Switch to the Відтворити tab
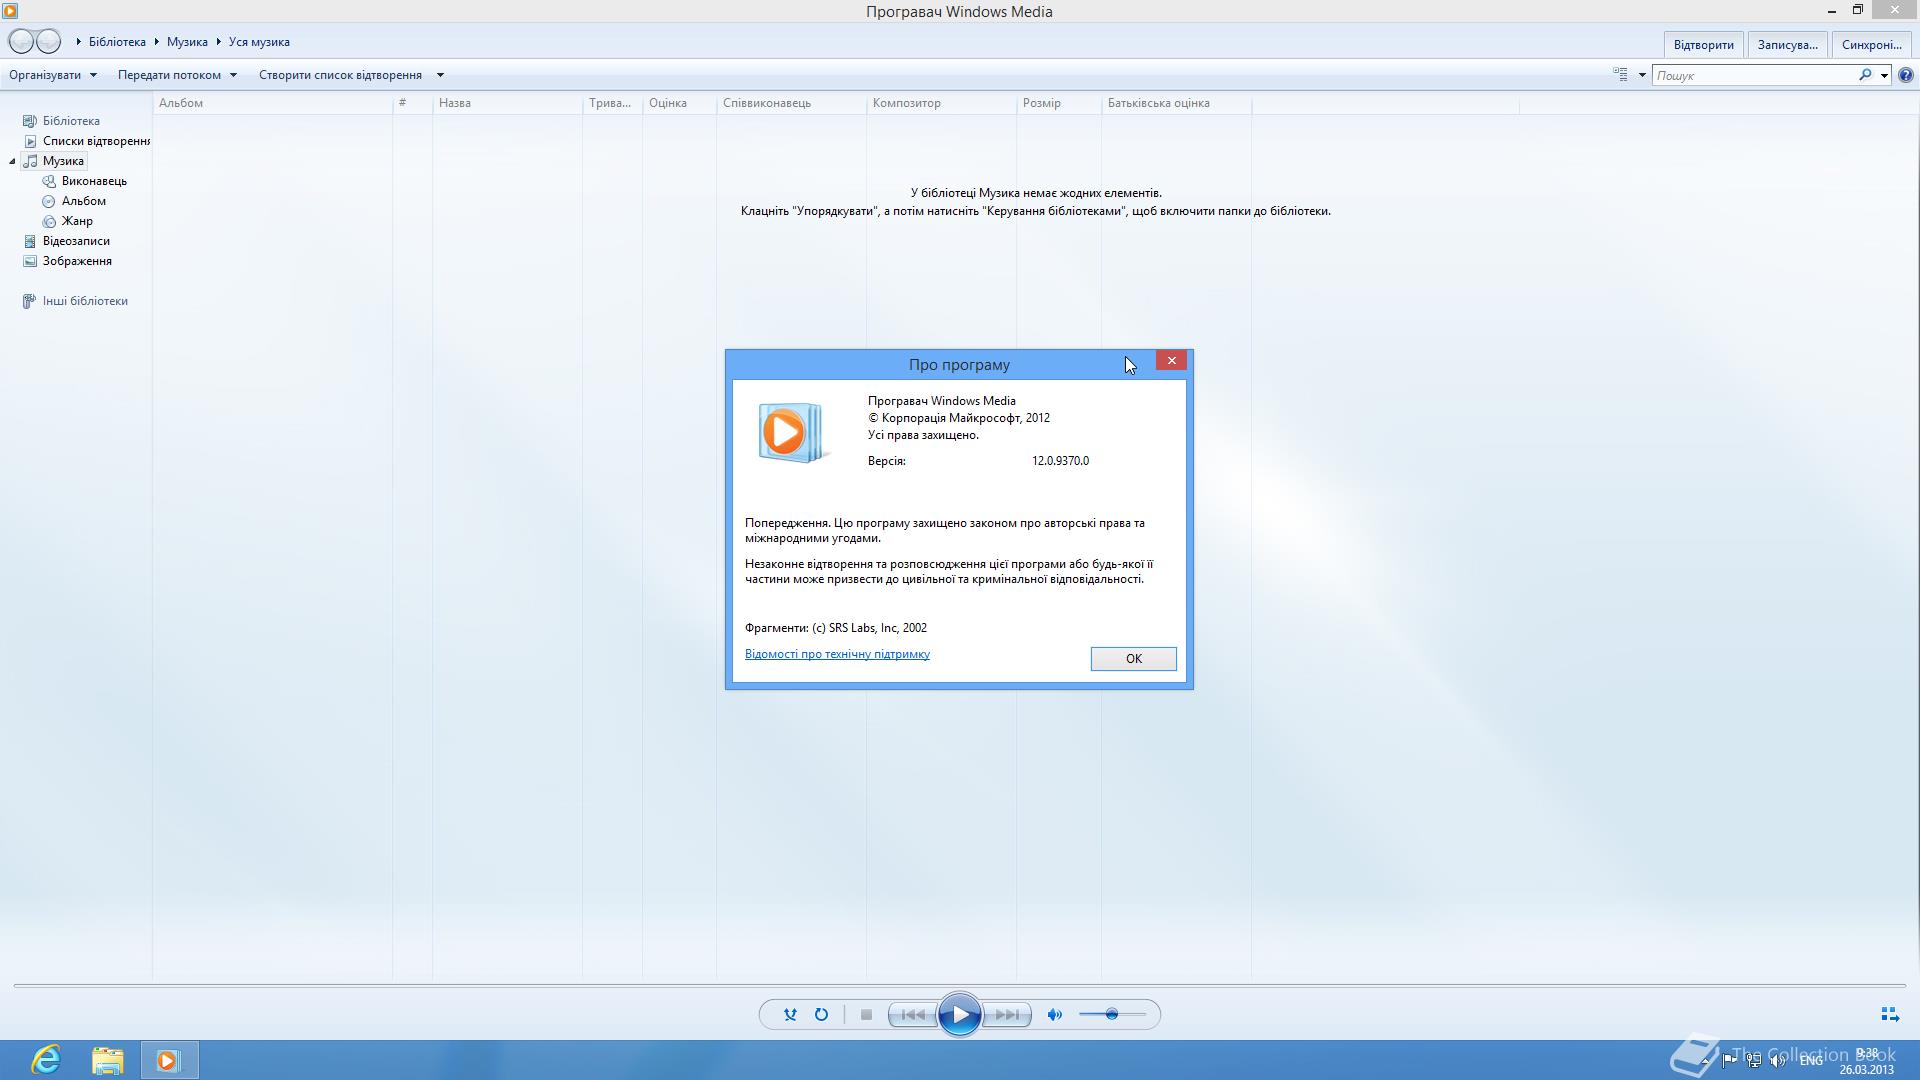The width and height of the screenshot is (1920, 1080). (1703, 45)
